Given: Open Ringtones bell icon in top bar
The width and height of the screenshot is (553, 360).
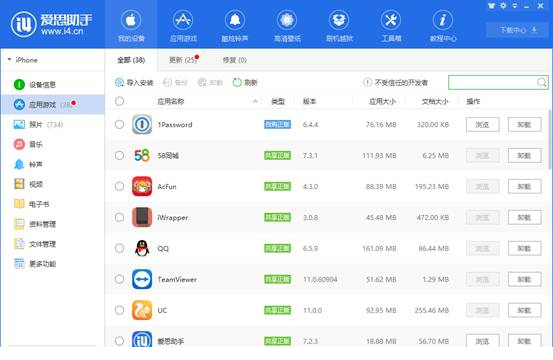Looking at the screenshot, I should point(235,20).
